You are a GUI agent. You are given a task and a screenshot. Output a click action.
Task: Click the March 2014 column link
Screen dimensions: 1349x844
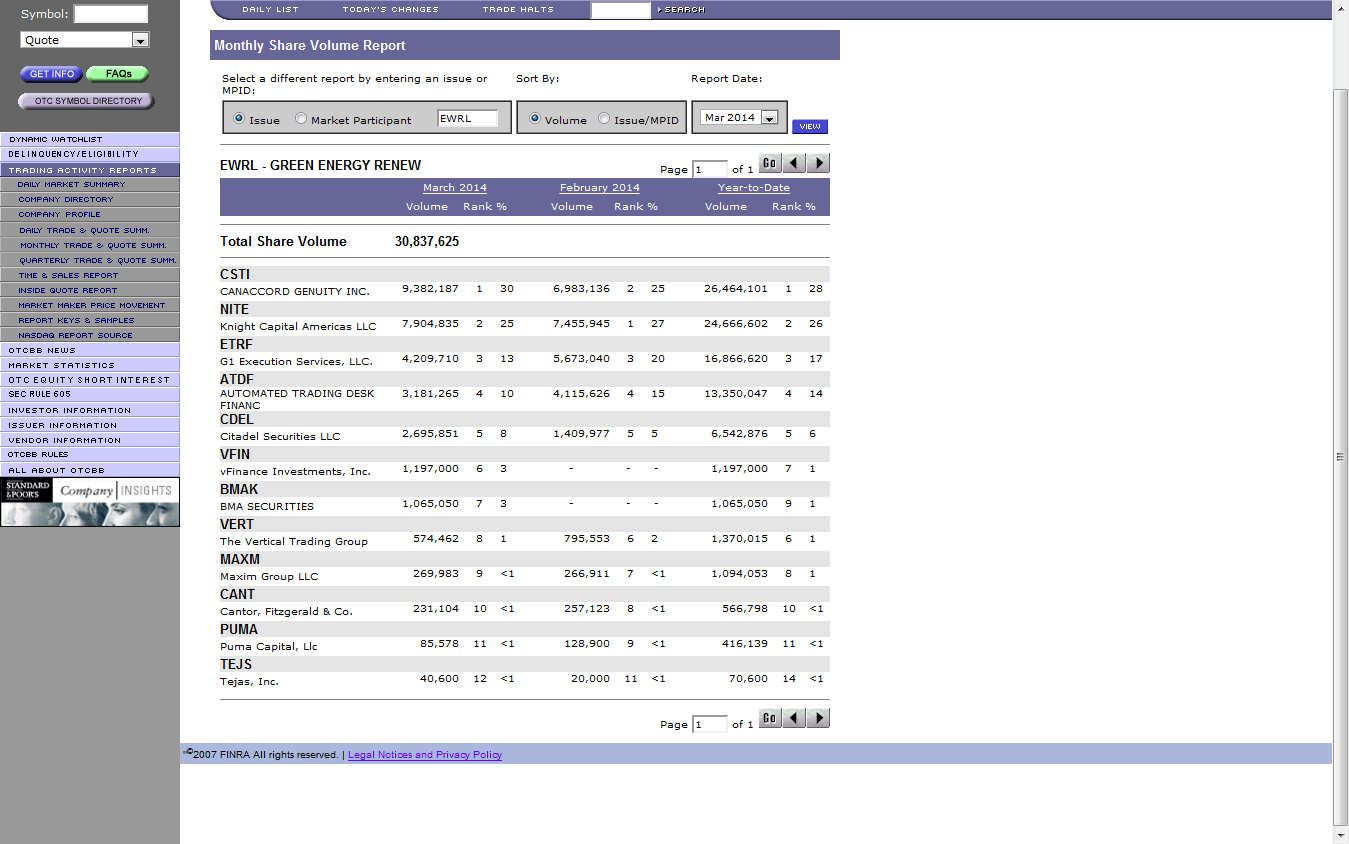click(455, 188)
